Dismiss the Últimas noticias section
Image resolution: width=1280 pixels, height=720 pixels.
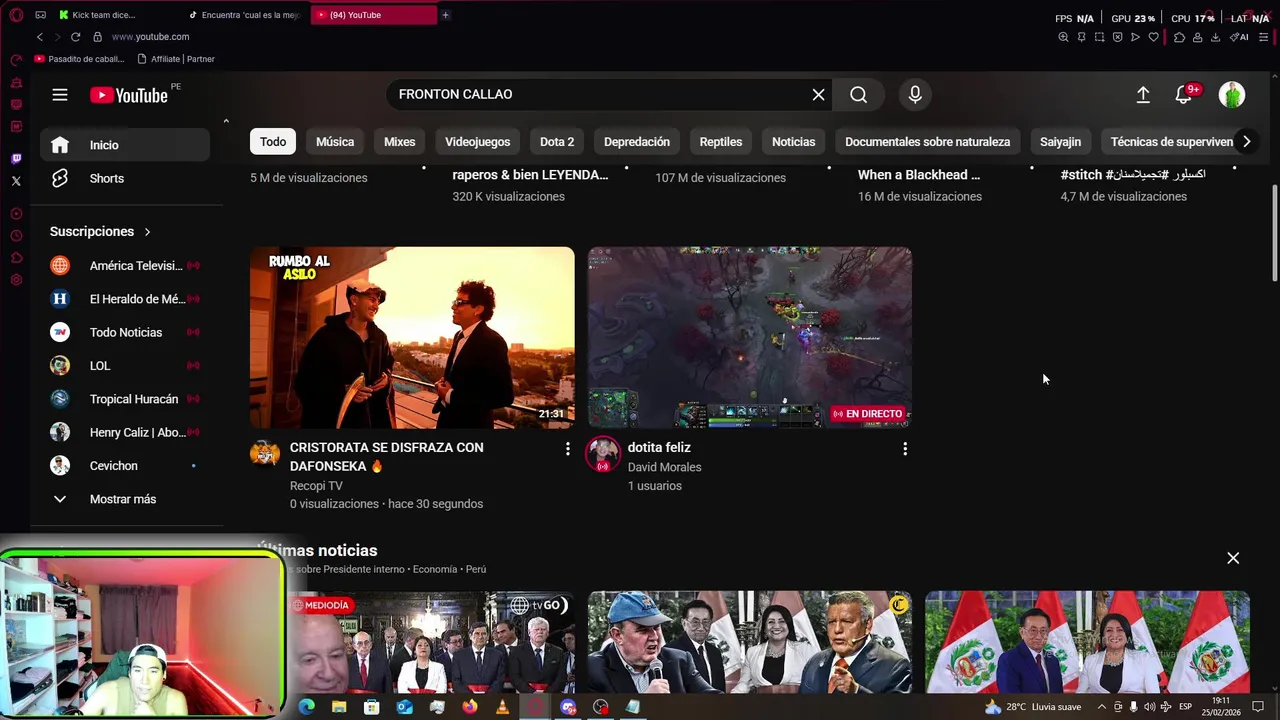1233,558
